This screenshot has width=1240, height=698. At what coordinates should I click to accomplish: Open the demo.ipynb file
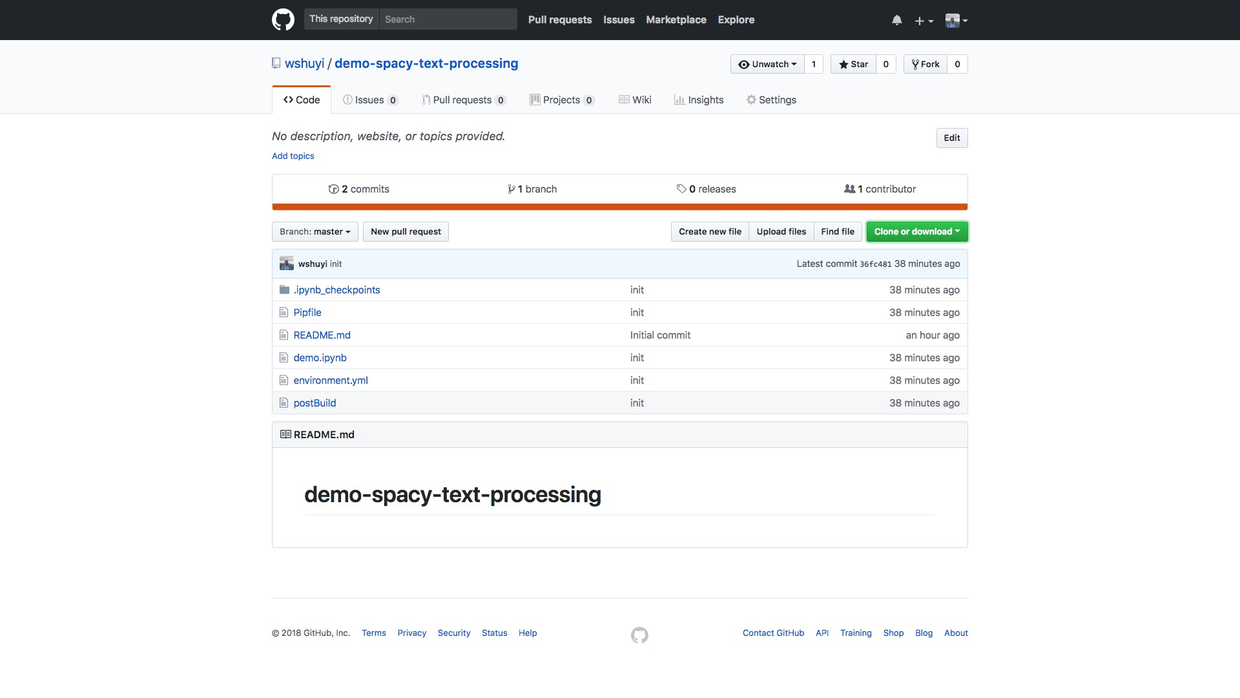coord(320,358)
